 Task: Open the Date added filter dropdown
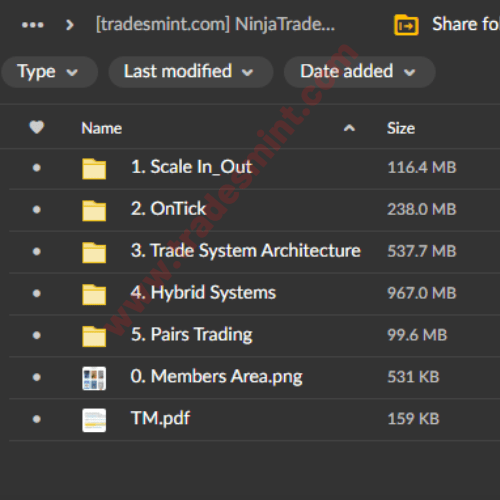(x=359, y=72)
